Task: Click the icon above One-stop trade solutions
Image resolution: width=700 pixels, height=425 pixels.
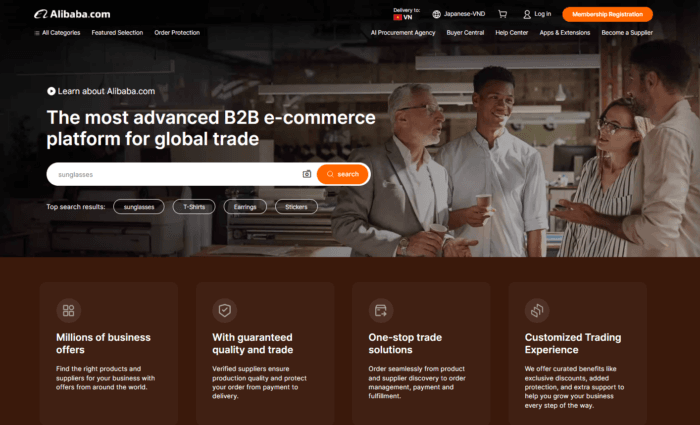Action: 381,310
